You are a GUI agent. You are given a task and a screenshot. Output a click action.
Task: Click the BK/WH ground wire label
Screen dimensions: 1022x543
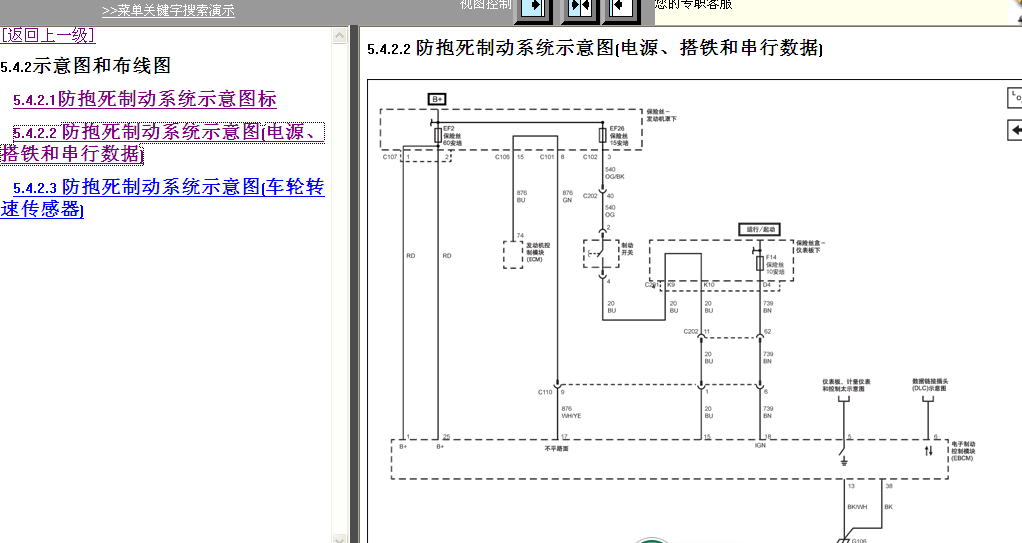click(857, 506)
